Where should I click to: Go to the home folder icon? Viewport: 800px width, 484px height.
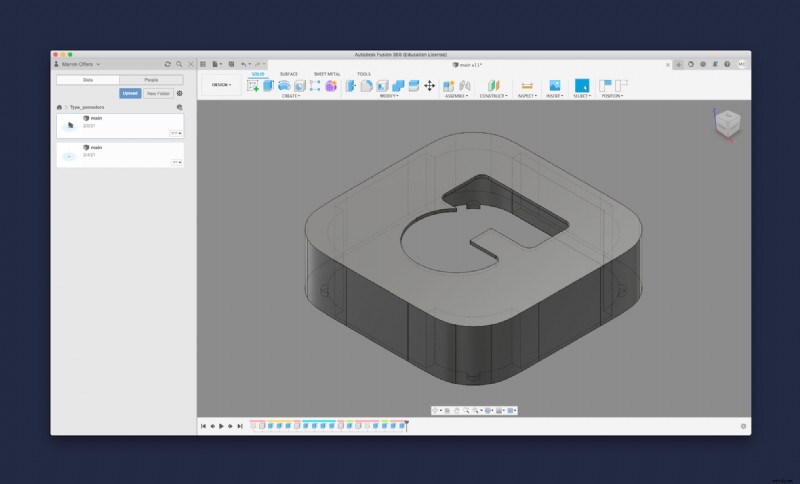59,107
